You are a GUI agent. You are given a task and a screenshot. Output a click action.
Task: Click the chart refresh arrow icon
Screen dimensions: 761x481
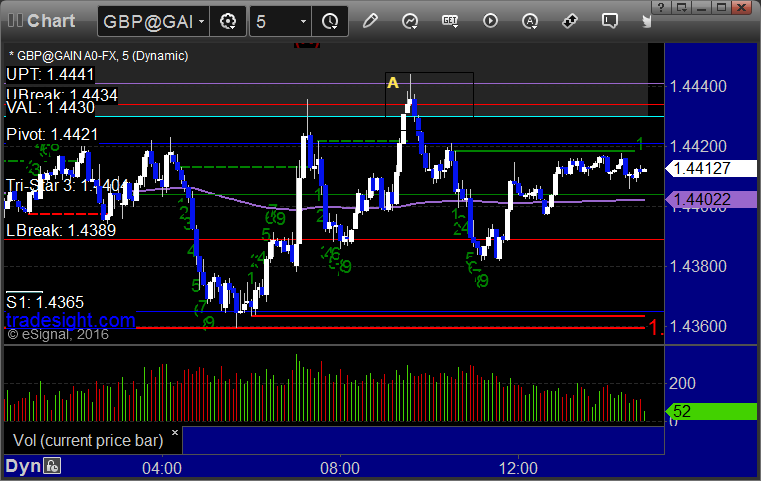tap(410, 21)
